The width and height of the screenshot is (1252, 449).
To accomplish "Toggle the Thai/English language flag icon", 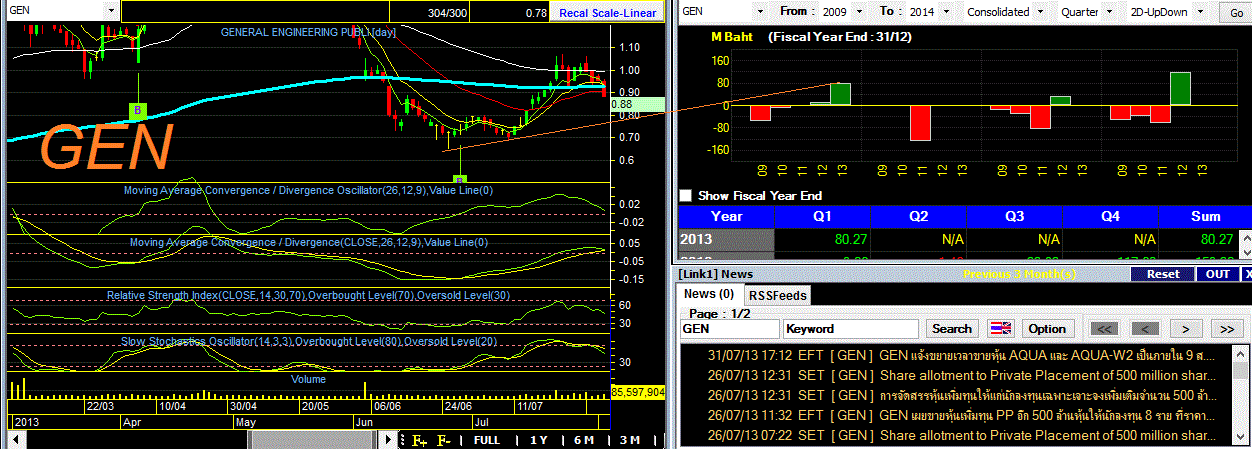I will click(x=1001, y=329).
